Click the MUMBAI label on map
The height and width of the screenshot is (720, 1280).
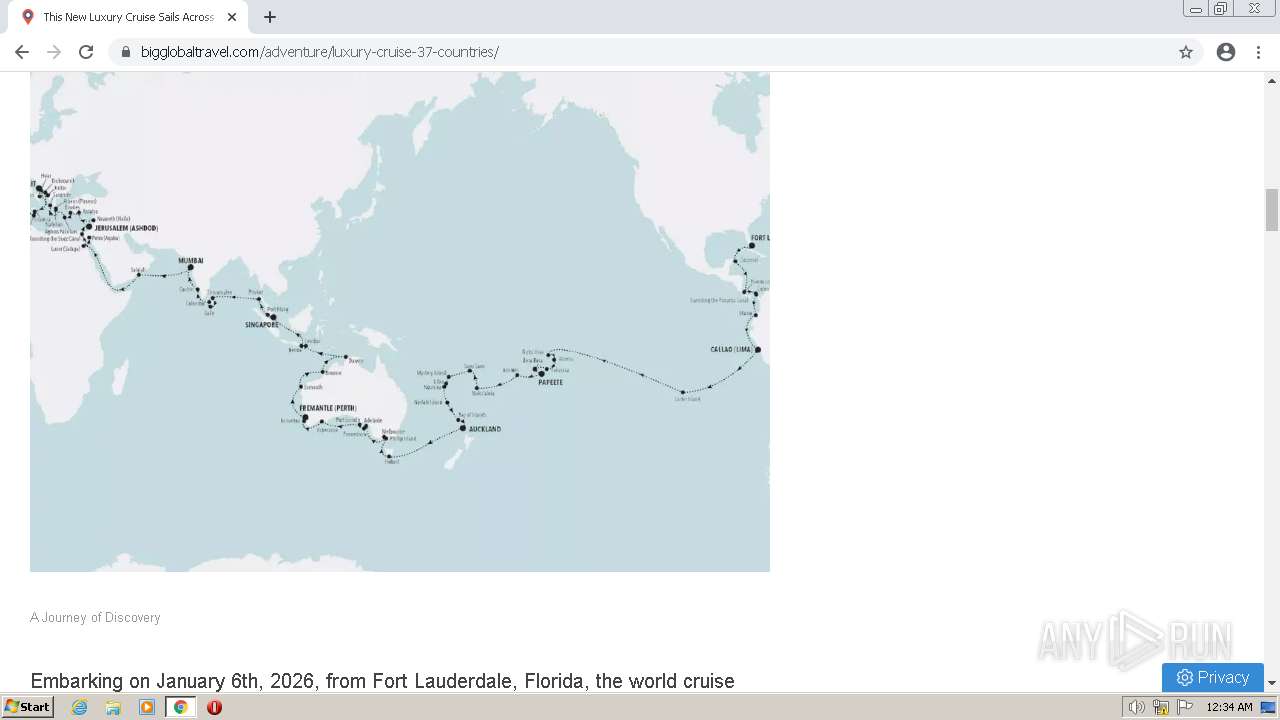click(x=191, y=260)
